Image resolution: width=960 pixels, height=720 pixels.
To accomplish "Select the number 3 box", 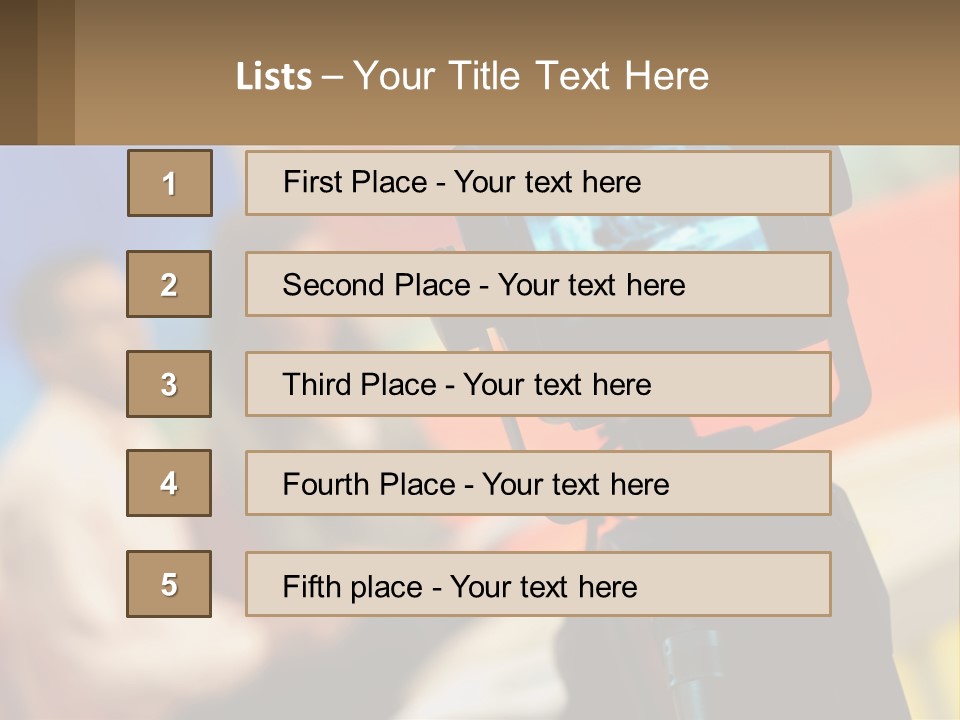I will point(169,384).
